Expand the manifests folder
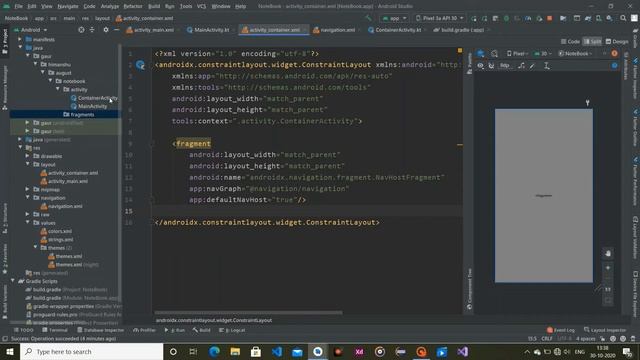The height and width of the screenshot is (360, 640). (20, 39)
